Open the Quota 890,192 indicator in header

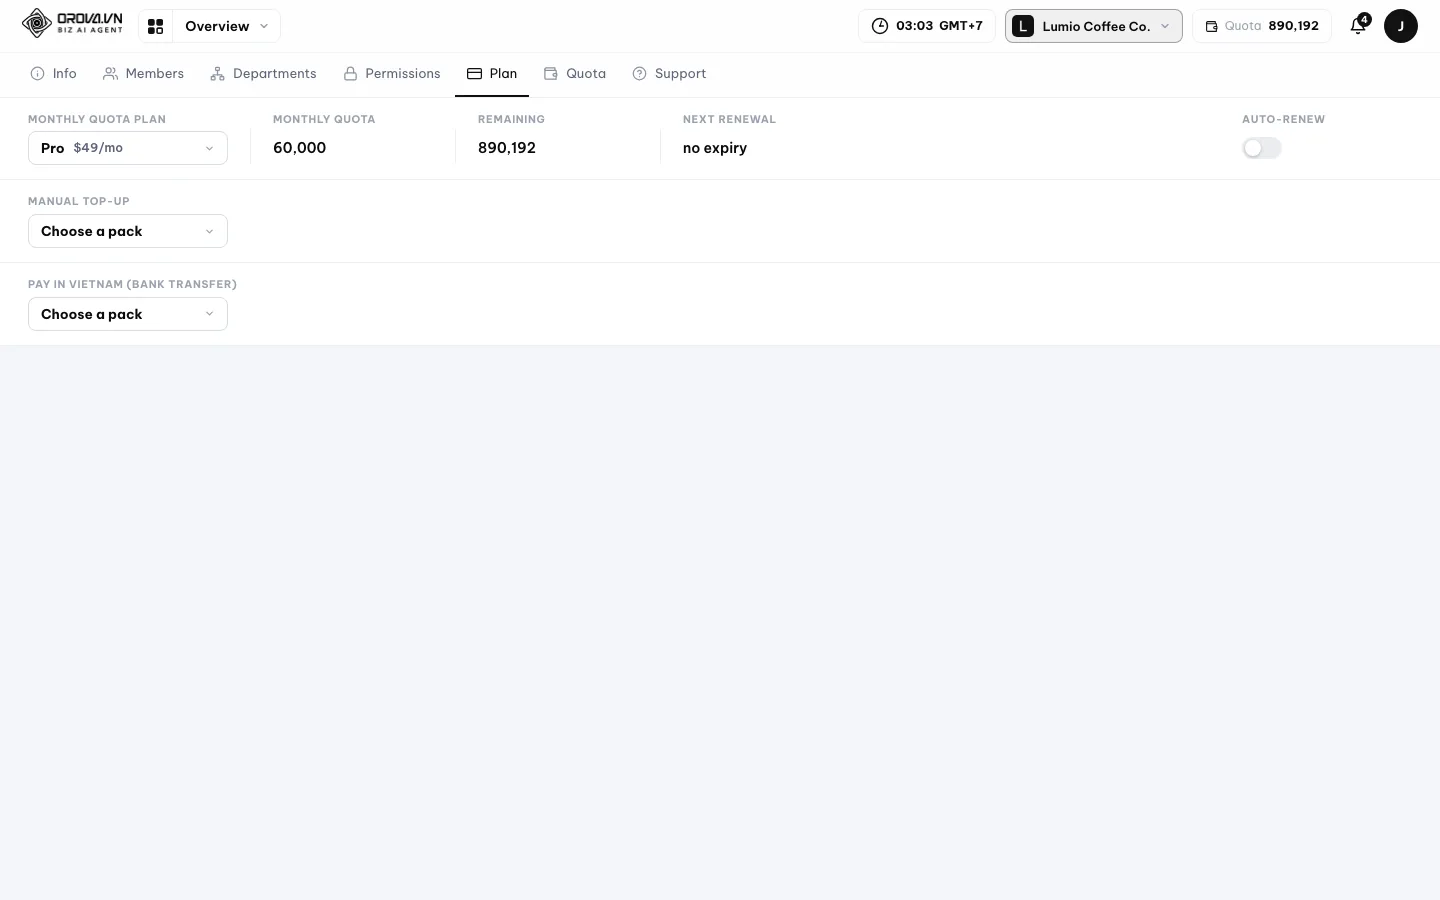click(1261, 26)
